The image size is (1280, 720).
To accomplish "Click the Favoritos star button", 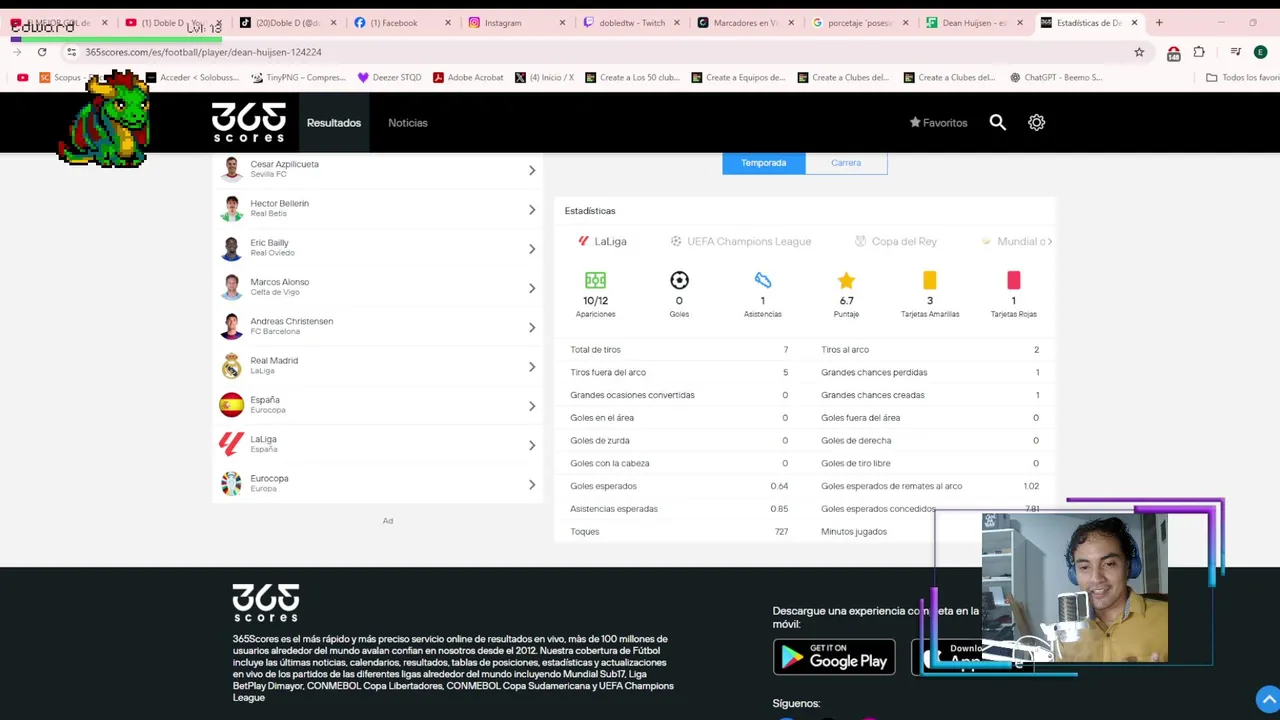I will [938, 123].
